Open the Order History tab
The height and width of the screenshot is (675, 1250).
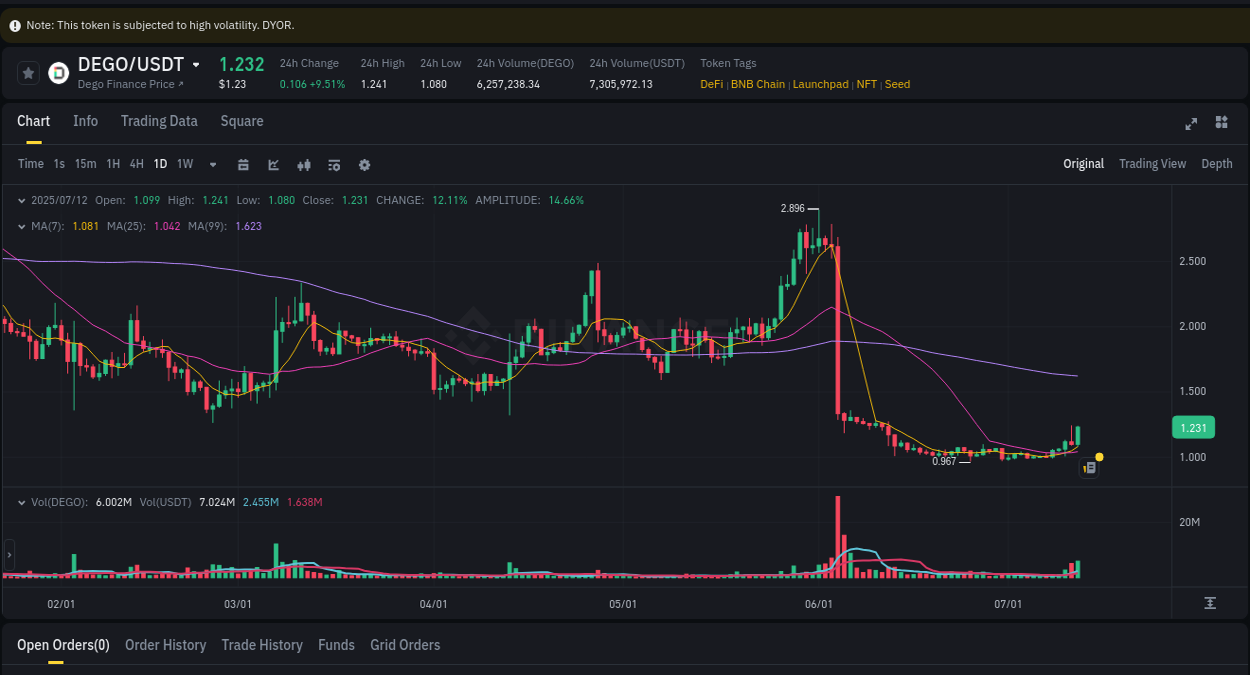coord(165,645)
